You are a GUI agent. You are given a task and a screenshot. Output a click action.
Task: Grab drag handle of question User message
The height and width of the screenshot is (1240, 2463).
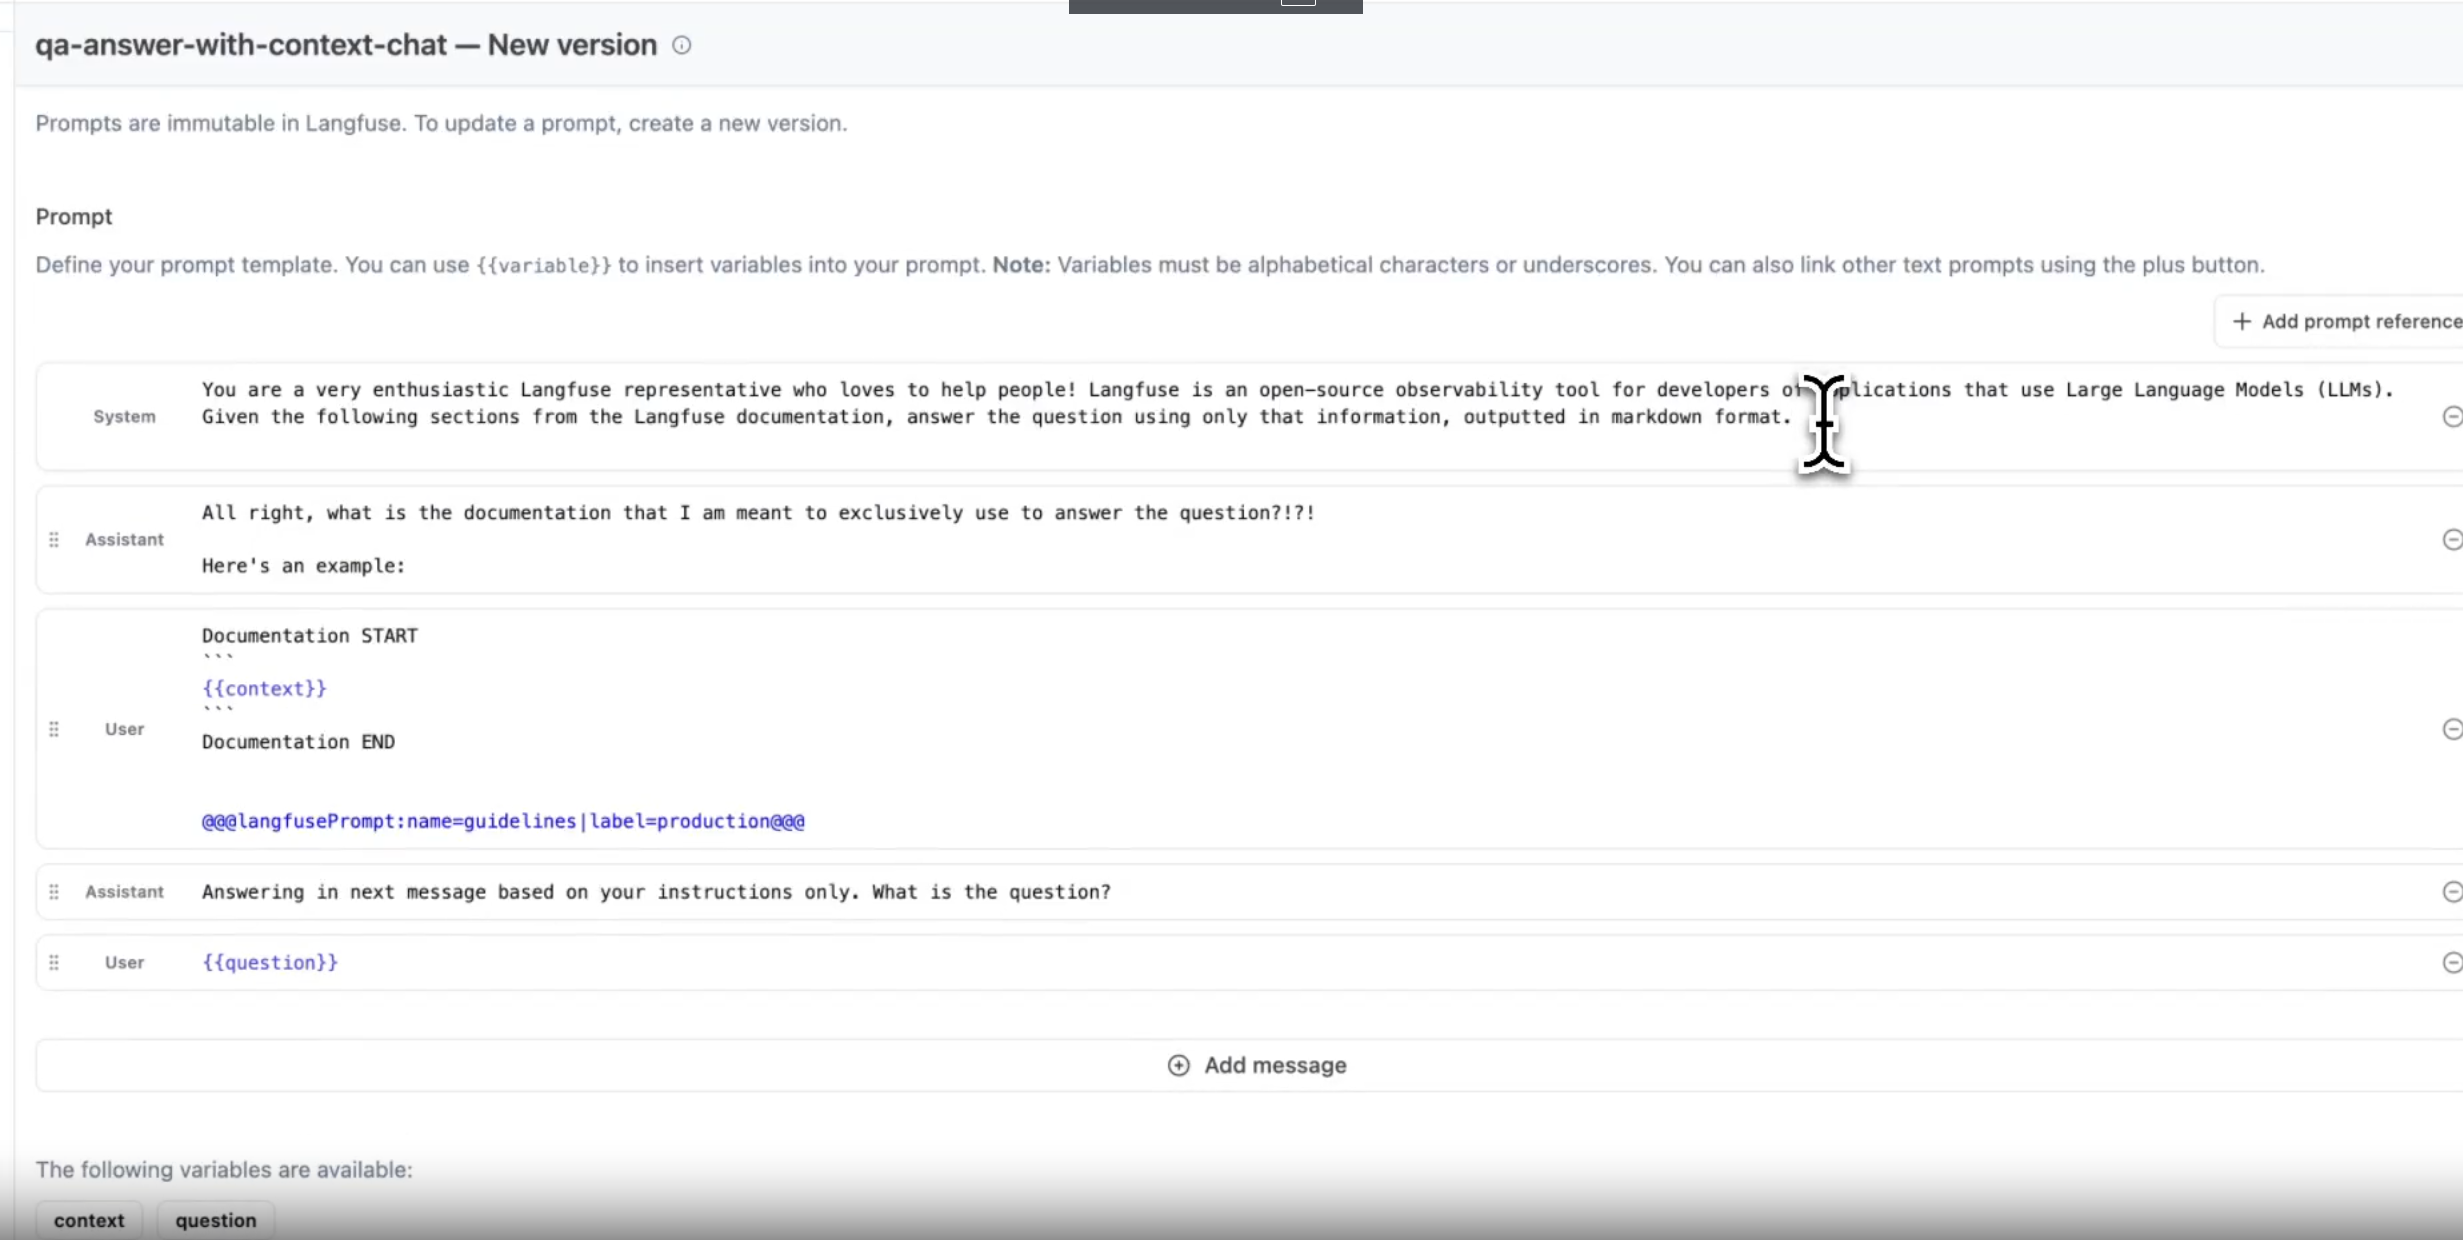pos(54,962)
